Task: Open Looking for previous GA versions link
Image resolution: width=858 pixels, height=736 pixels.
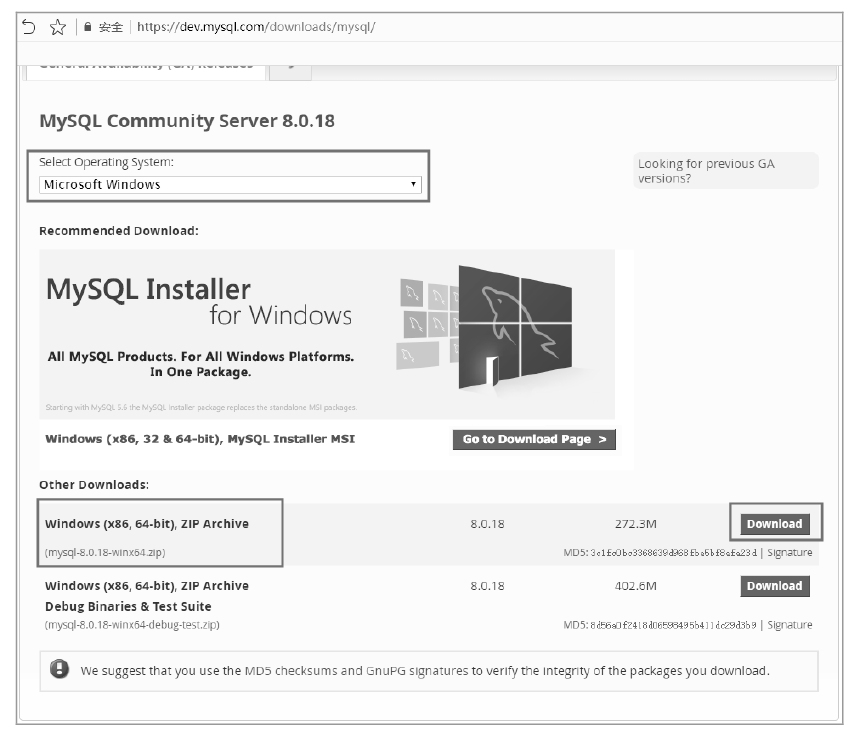Action: [706, 171]
